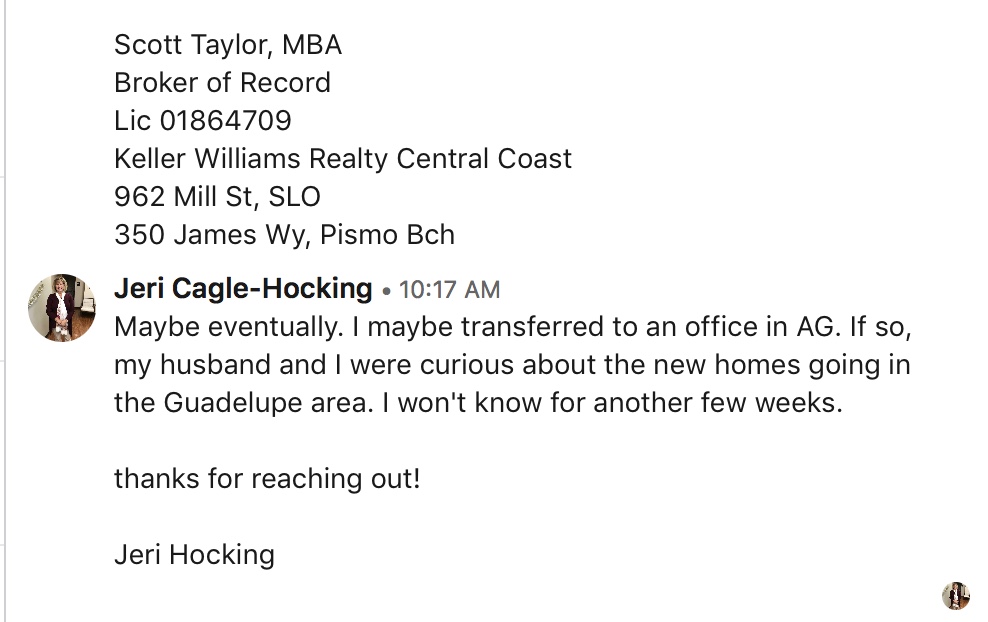This screenshot has width=988, height=622.
Task: Open Jeri Cagle-Hocking's profile photo
Action: pos(62,308)
